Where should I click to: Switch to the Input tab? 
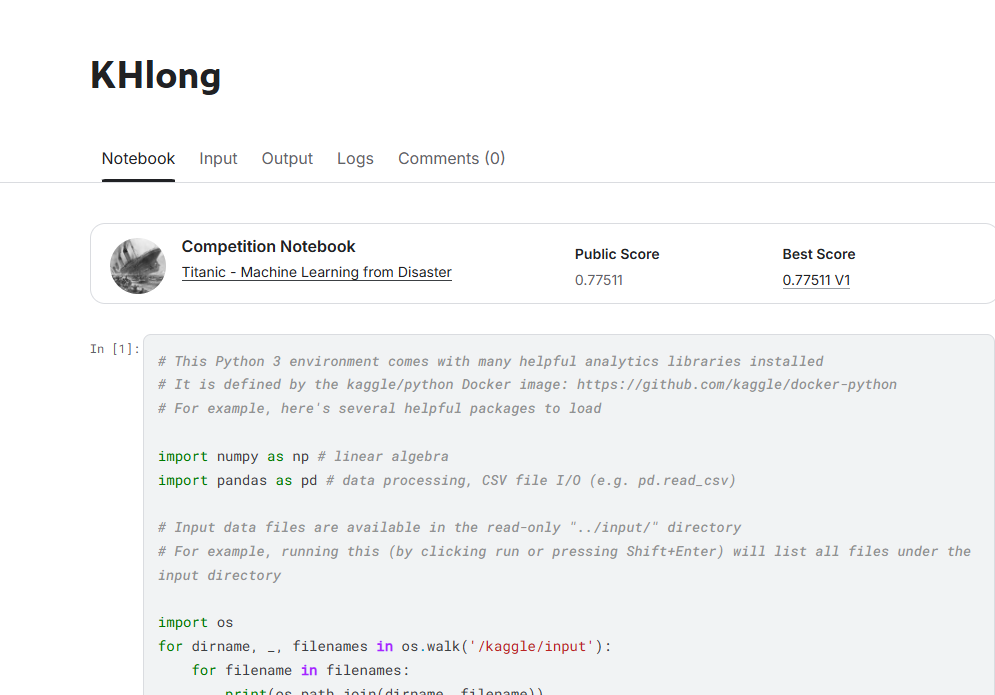coord(218,159)
